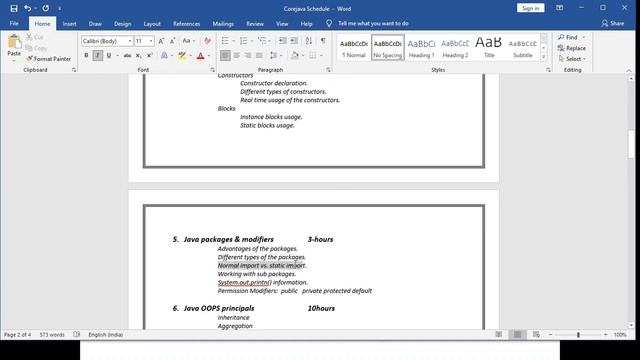
Task: Click the vertical scrollbar thumb
Action: point(631,144)
